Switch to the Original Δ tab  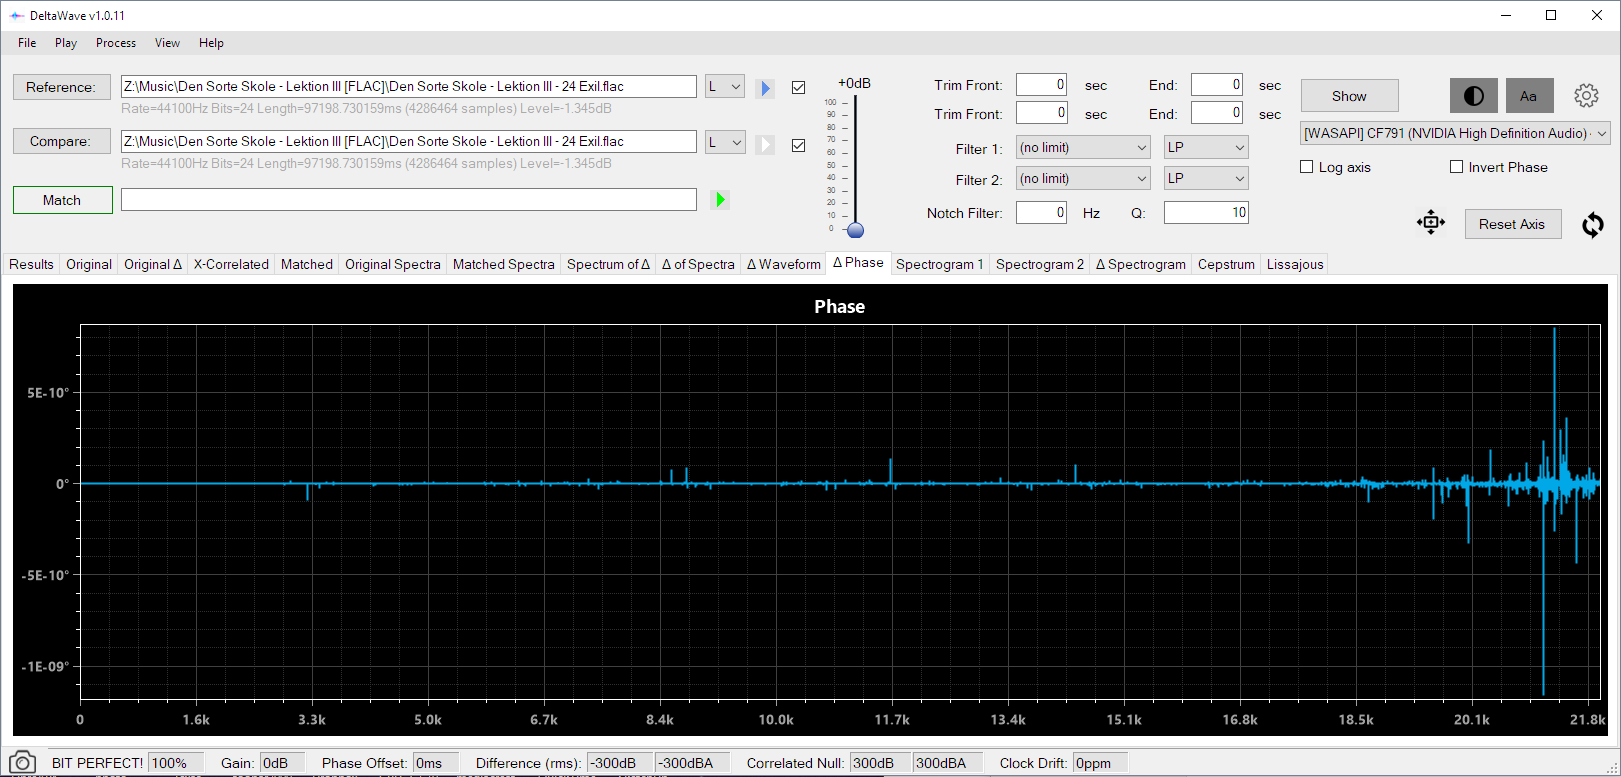[x=153, y=264]
